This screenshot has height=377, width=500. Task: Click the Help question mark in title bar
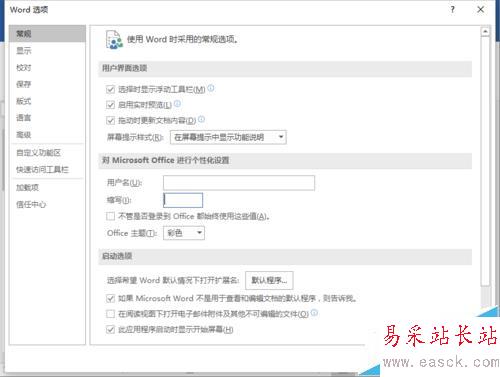point(452,10)
